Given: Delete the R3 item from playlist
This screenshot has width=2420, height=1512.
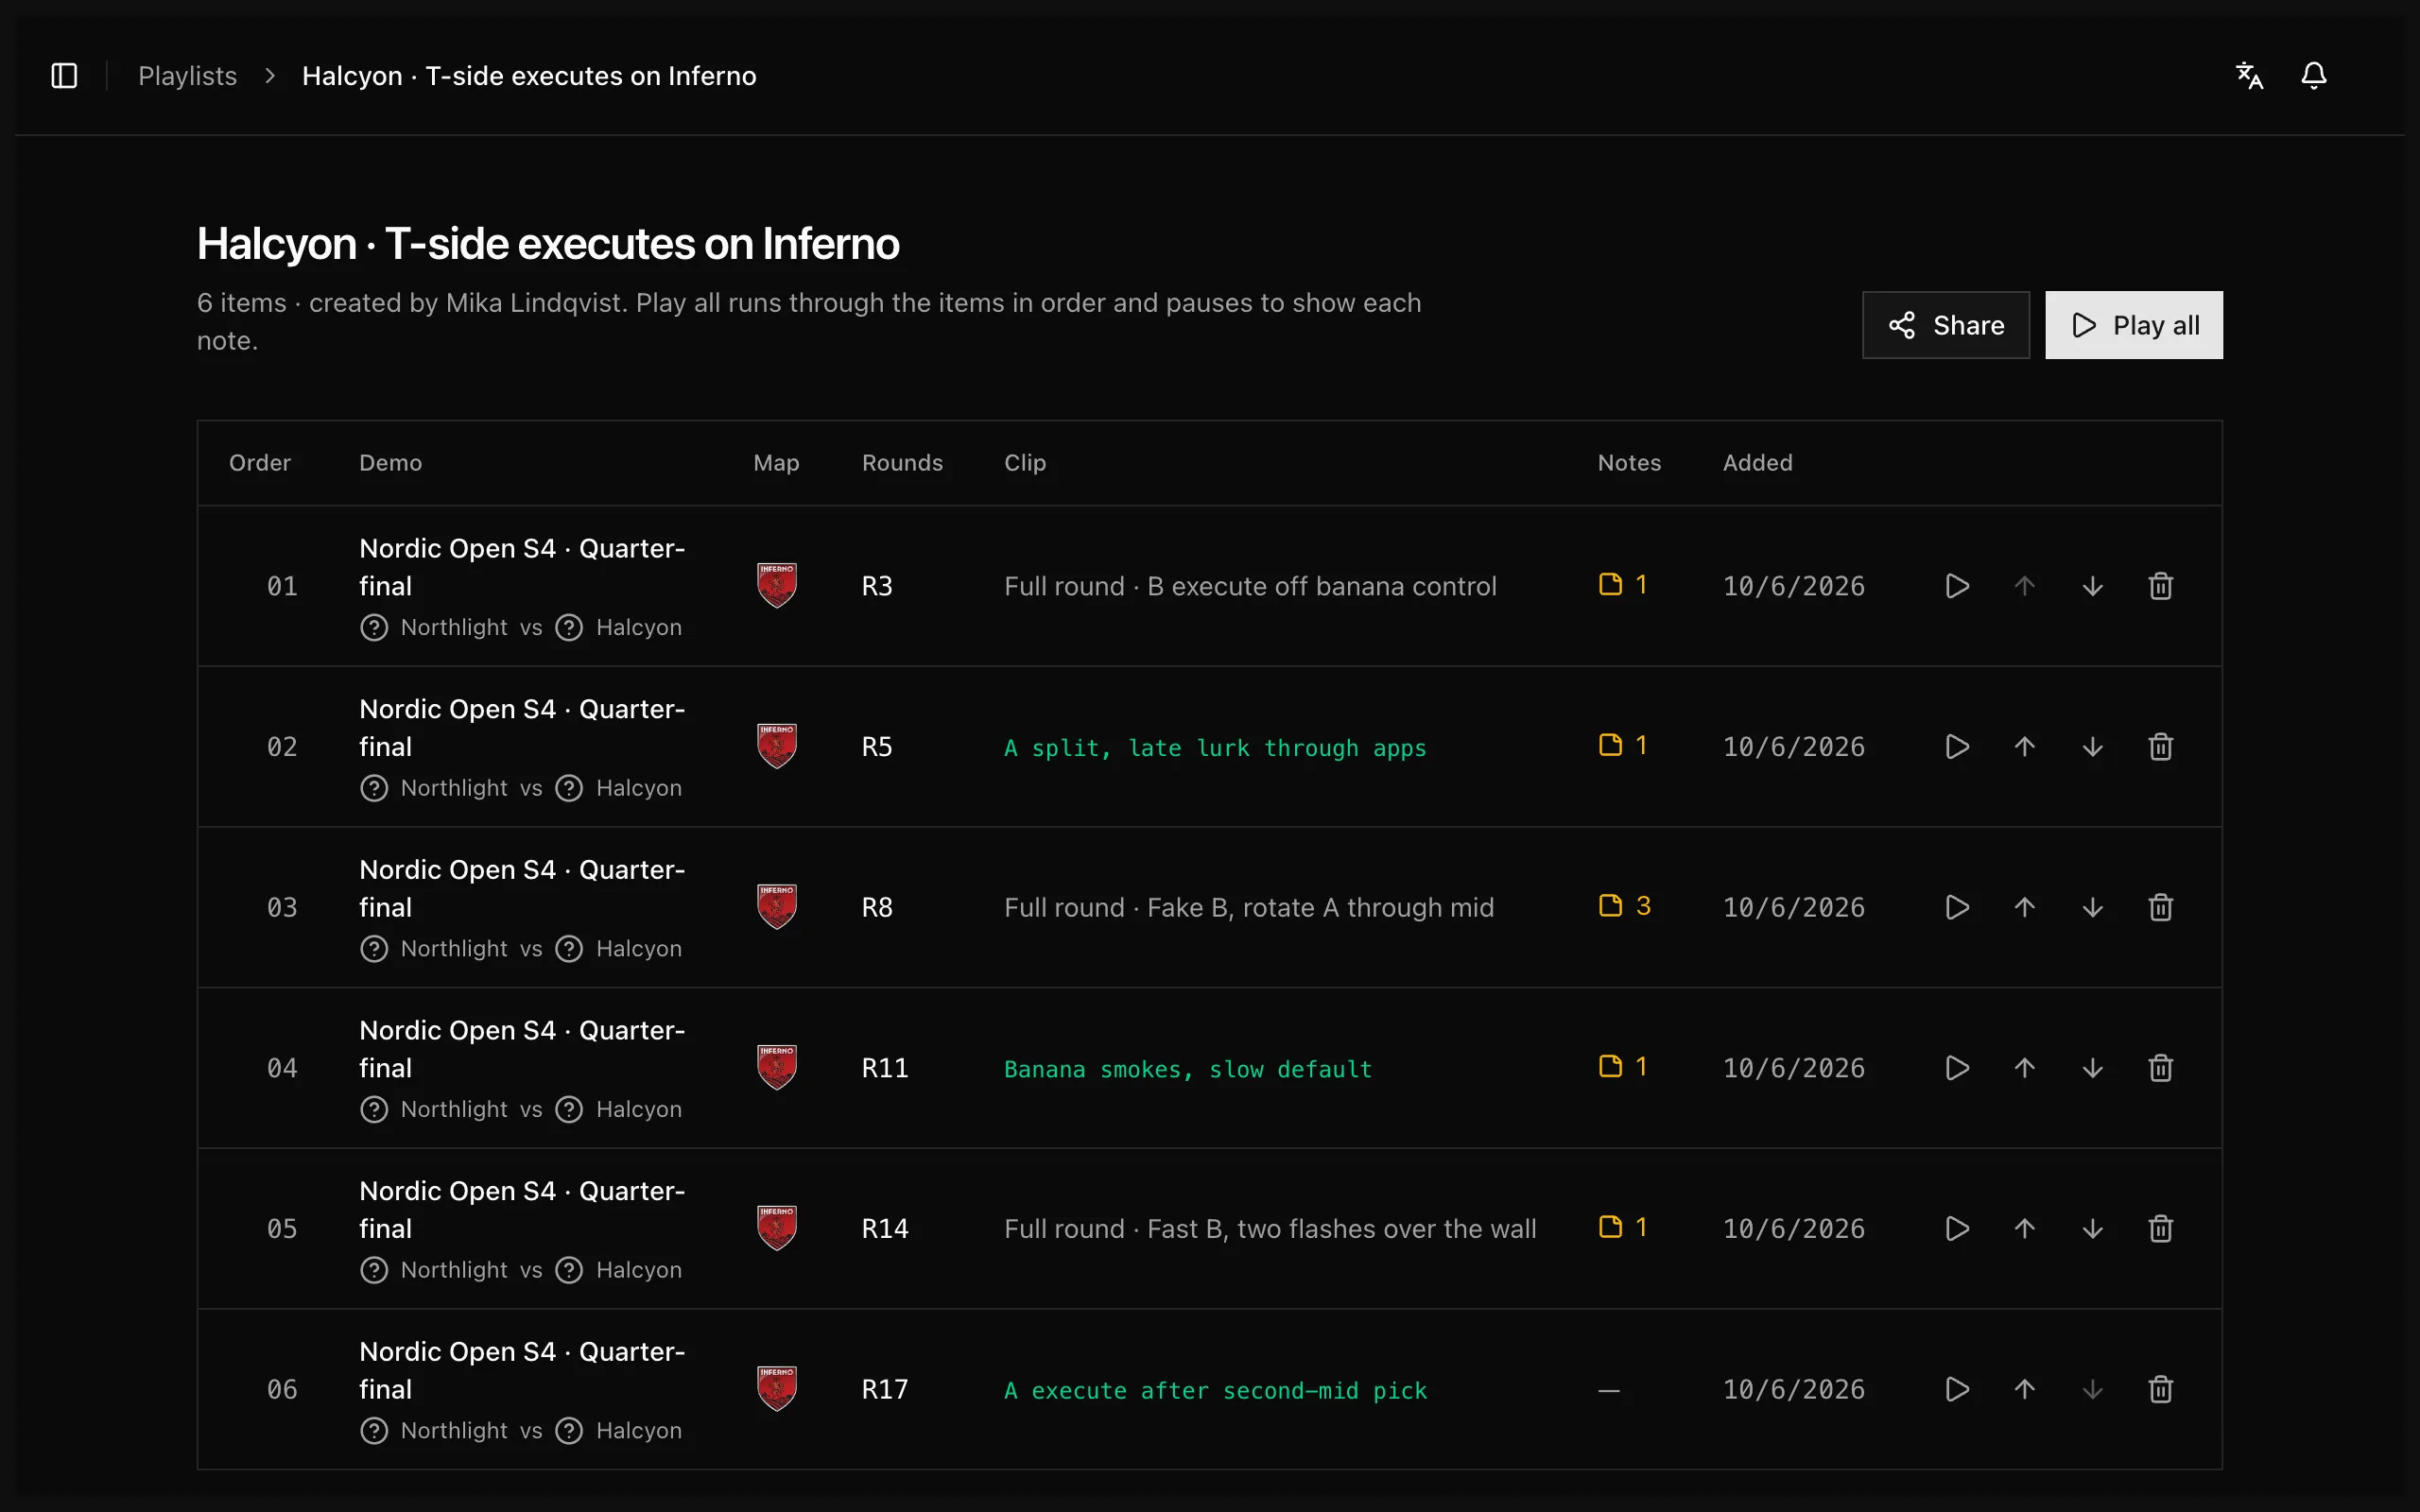Looking at the screenshot, I should pyautogui.click(x=2160, y=586).
